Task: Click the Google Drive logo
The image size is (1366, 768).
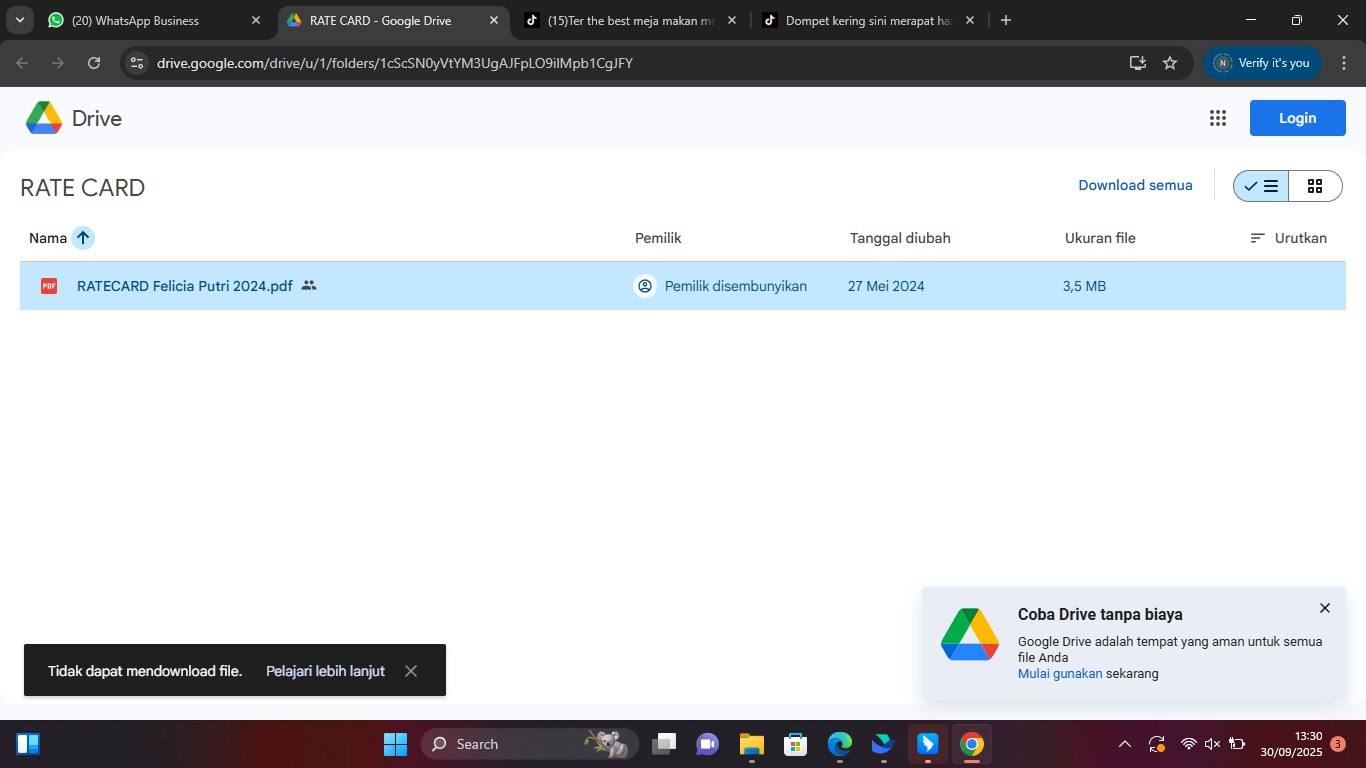Action: 44,118
